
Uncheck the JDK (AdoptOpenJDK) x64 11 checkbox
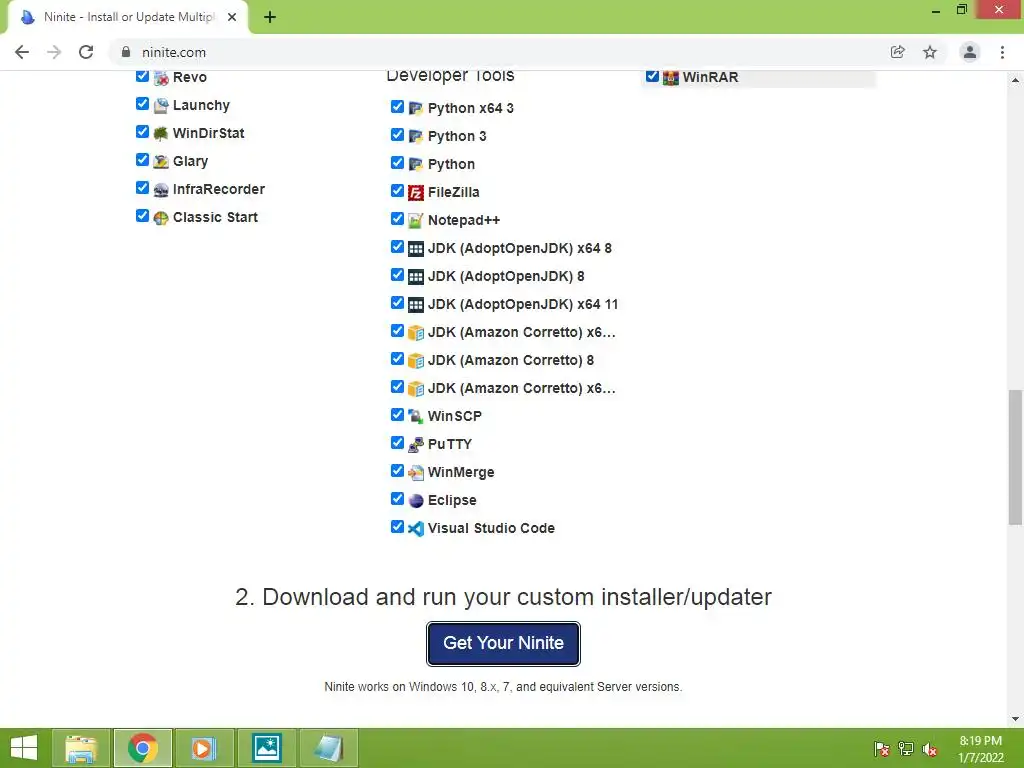tap(397, 303)
